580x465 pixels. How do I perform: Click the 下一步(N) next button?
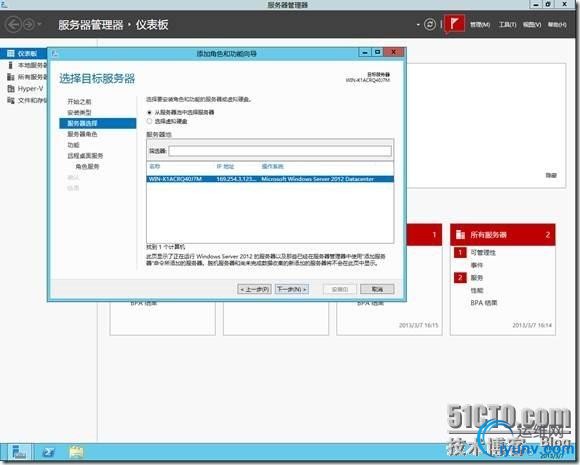[292, 289]
